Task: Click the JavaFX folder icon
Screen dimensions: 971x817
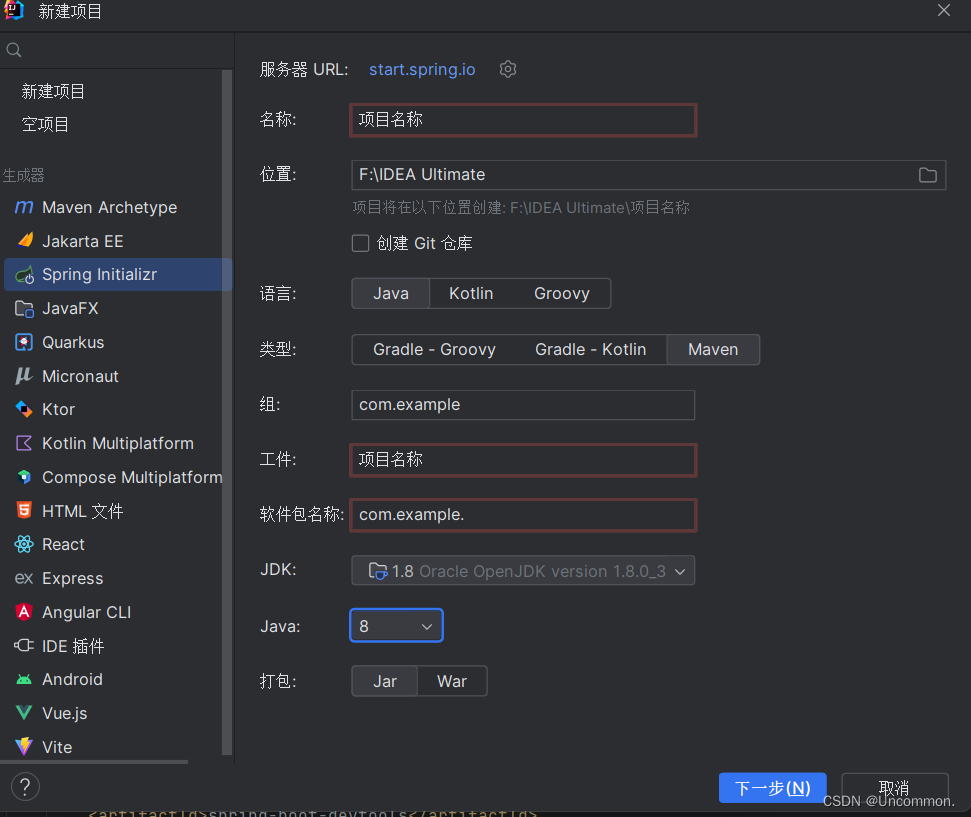Action: point(24,308)
